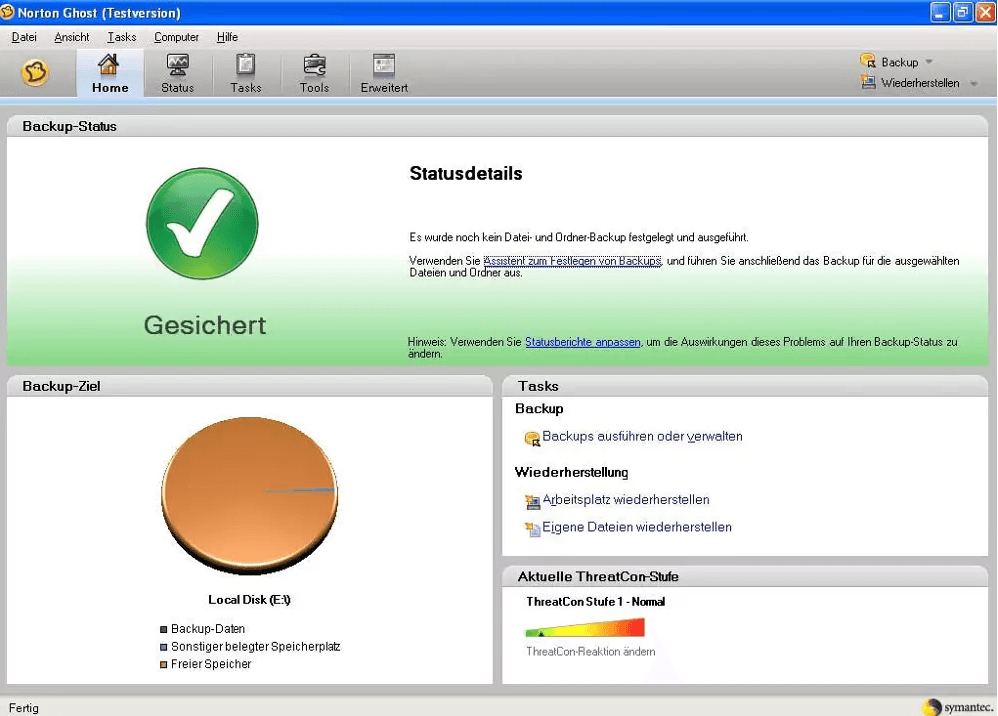Click the ThreatCon level gradient bar
Image resolution: width=998 pixels, height=716 pixels.
585,628
